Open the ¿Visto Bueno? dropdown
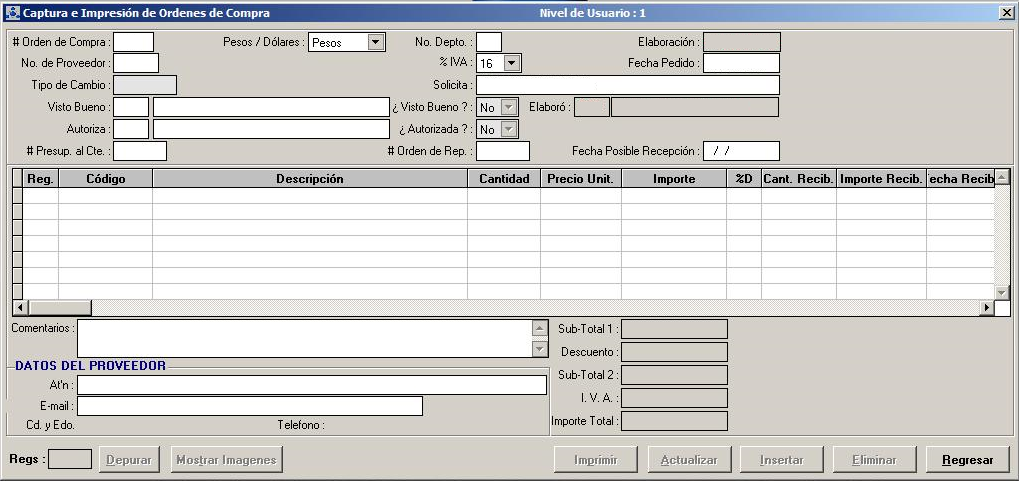Screen dimensions: 1019x481 (509, 107)
